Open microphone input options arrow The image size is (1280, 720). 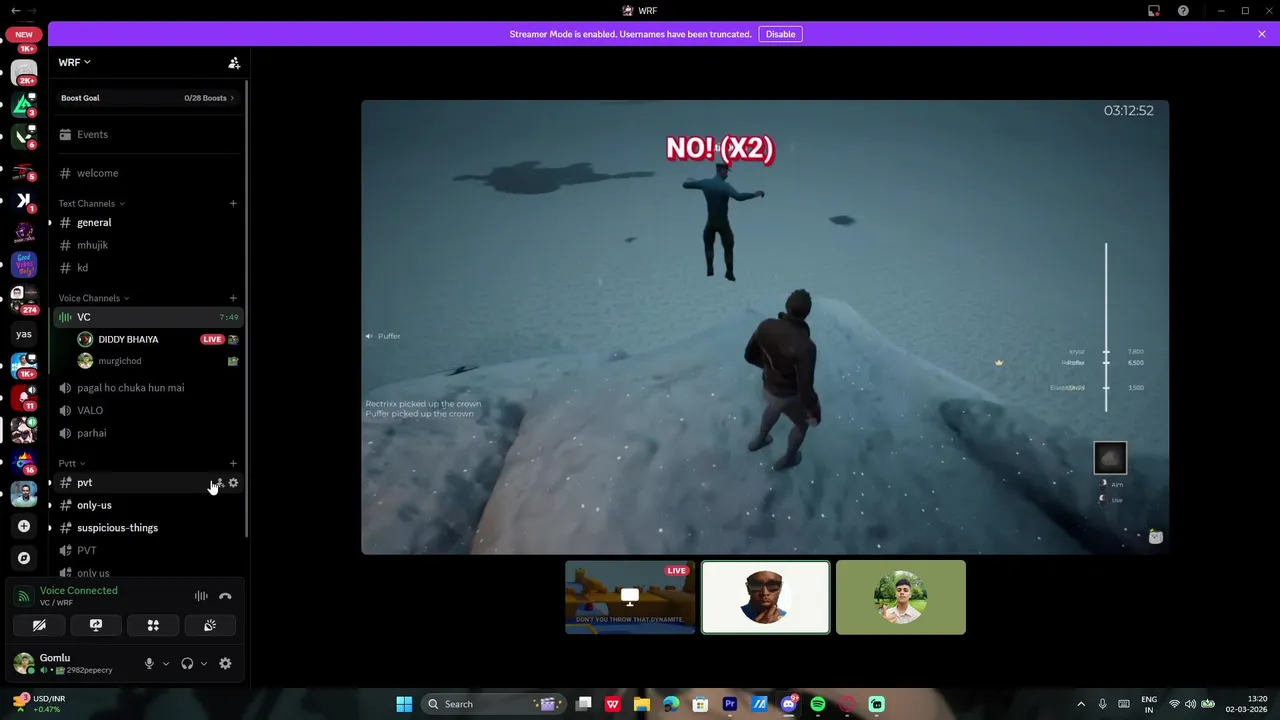166,663
